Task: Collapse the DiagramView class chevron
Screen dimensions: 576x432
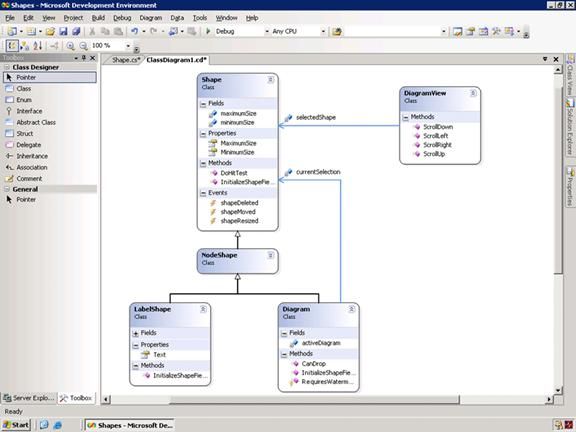Action: [x=473, y=93]
